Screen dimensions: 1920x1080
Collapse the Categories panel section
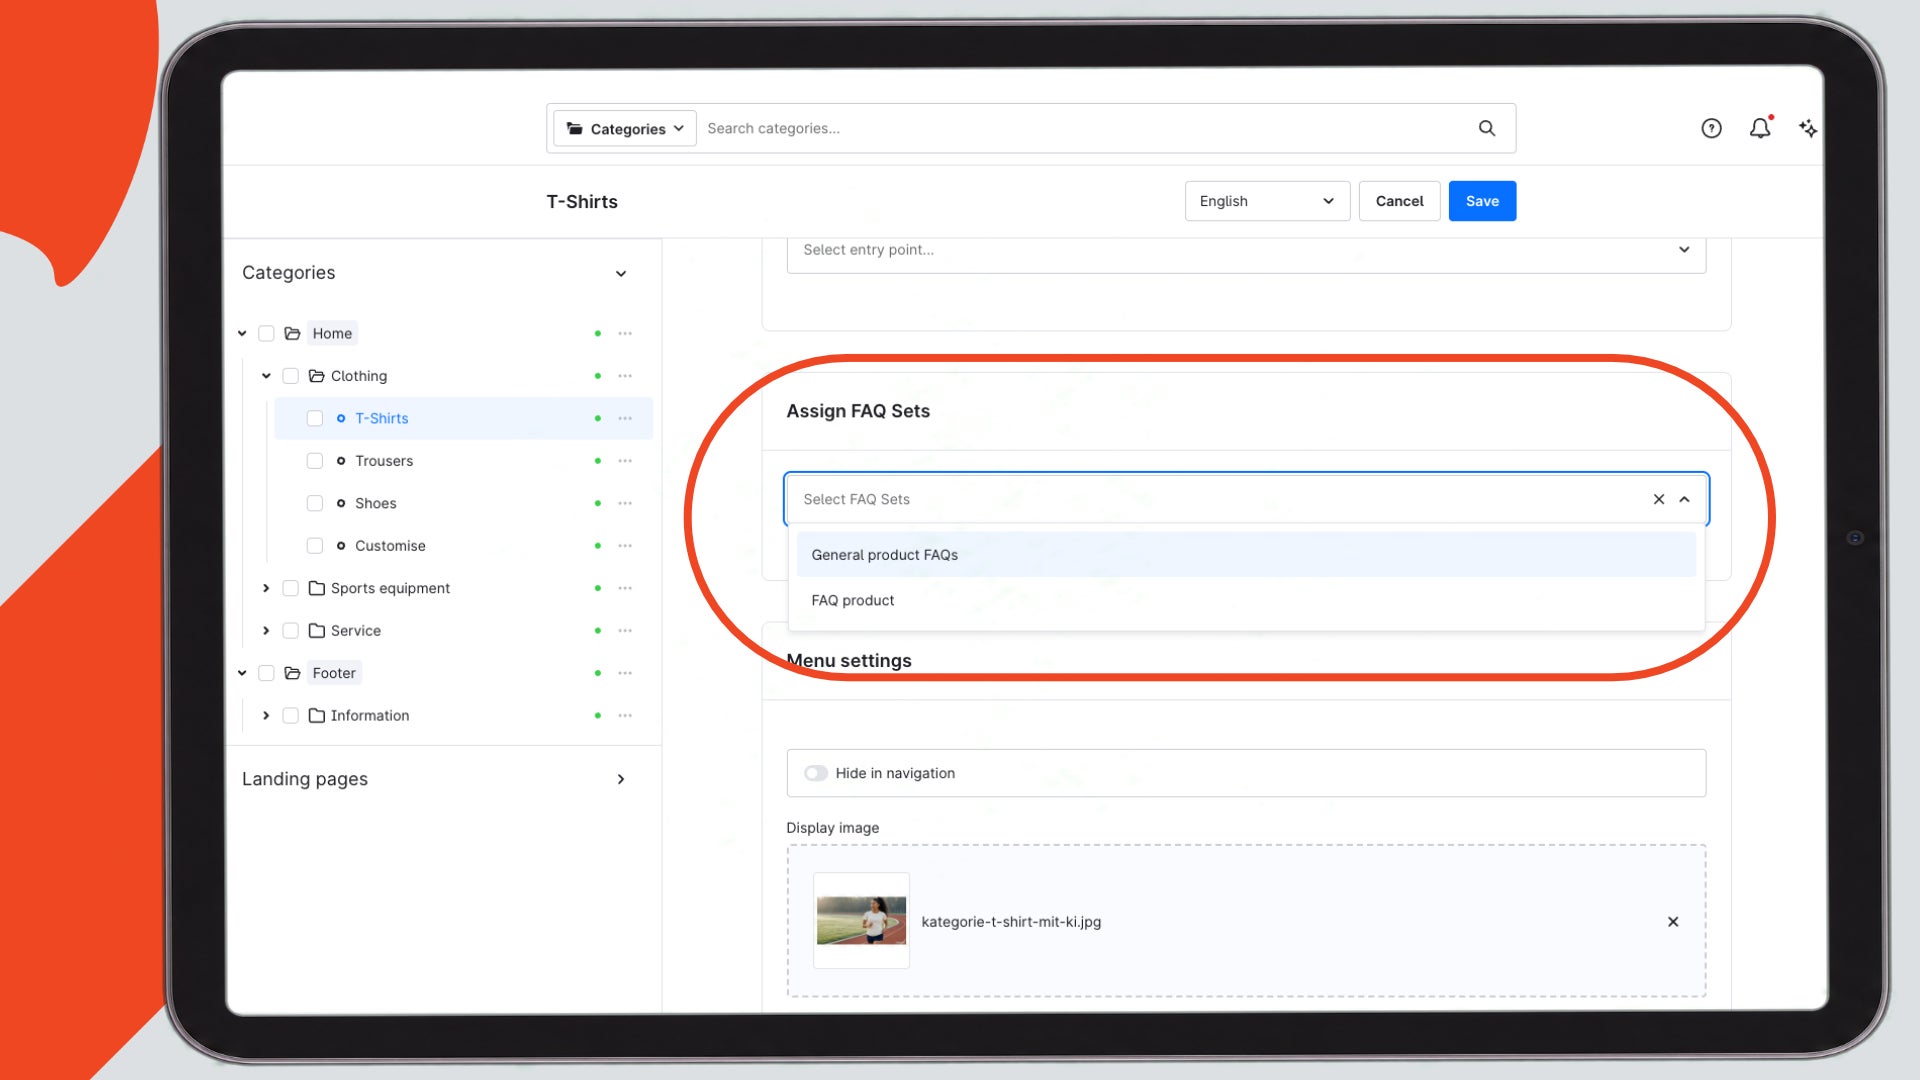click(621, 273)
